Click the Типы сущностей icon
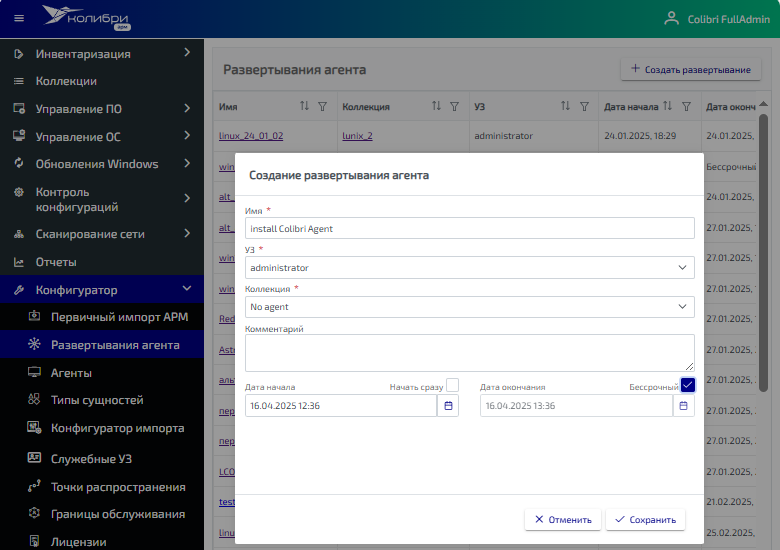 [34, 399]
